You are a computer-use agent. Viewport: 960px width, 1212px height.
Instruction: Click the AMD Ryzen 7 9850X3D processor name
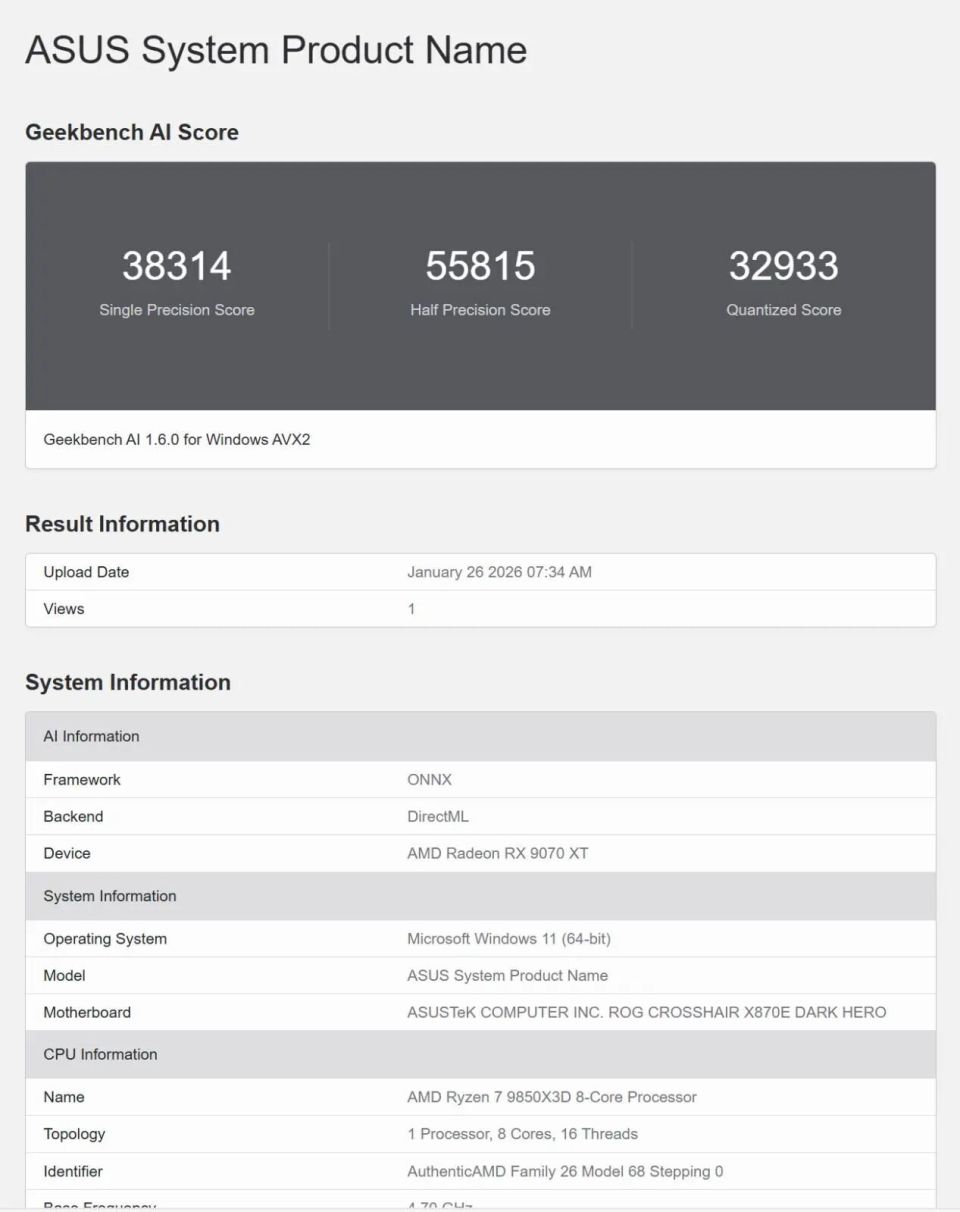click(552, 1097)
